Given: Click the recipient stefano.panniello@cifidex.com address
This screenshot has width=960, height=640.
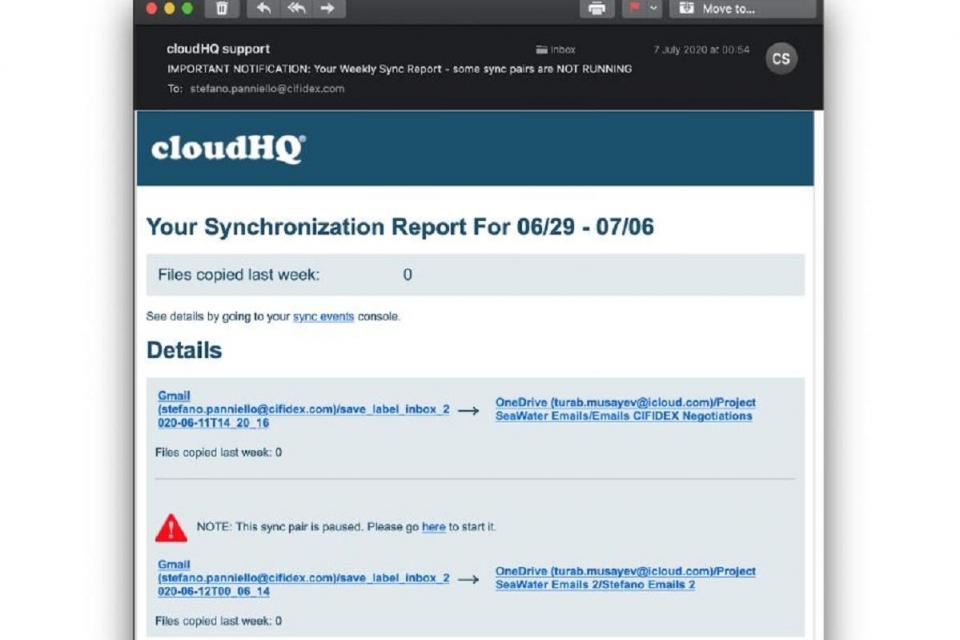Looking at the screenshot, I should [x=267, y=89].
